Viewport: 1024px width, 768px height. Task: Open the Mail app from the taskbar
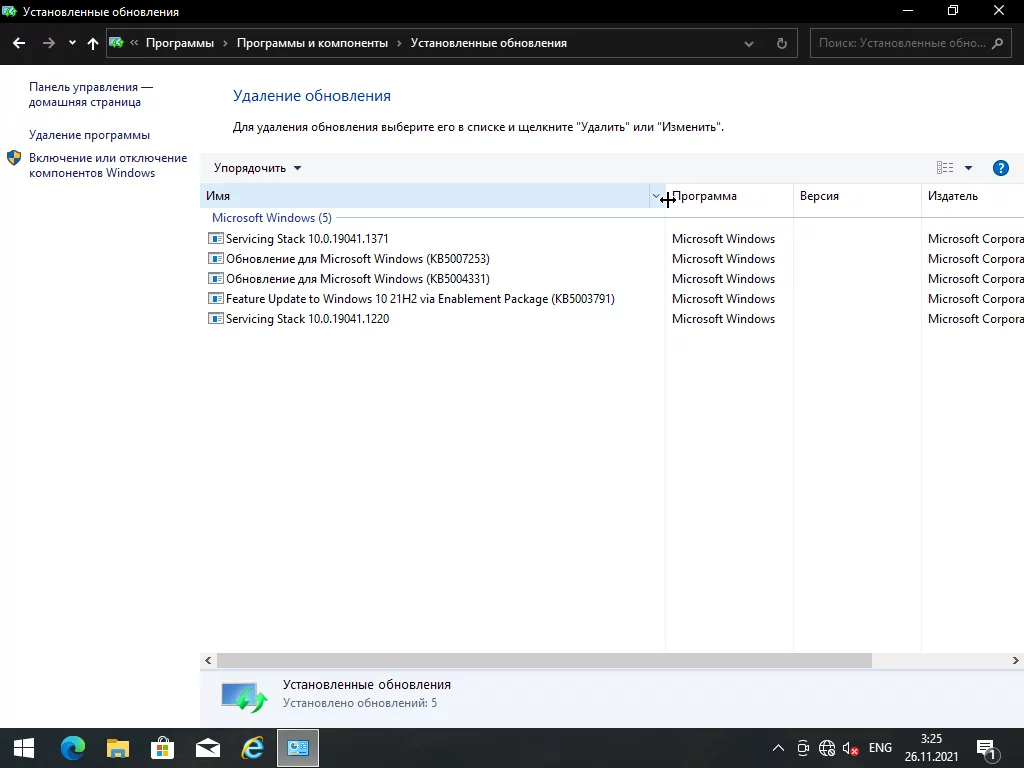(208, 748)
